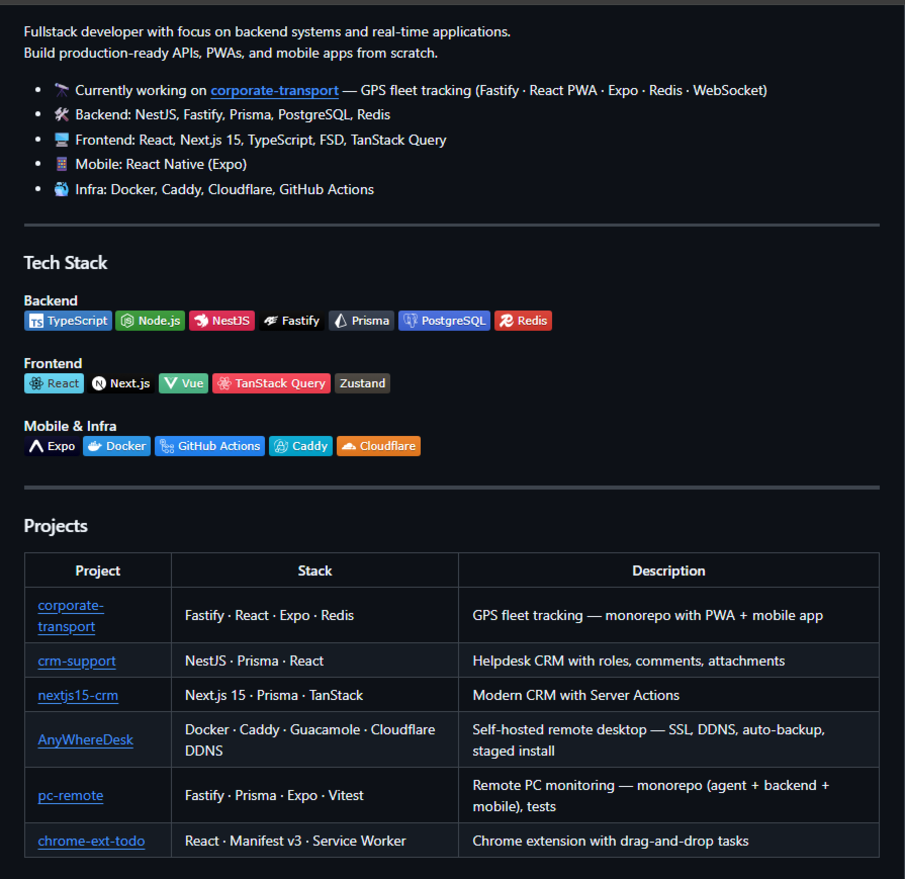Click 'Fullstack developer with focus' intro sentence

pos(267,32)
